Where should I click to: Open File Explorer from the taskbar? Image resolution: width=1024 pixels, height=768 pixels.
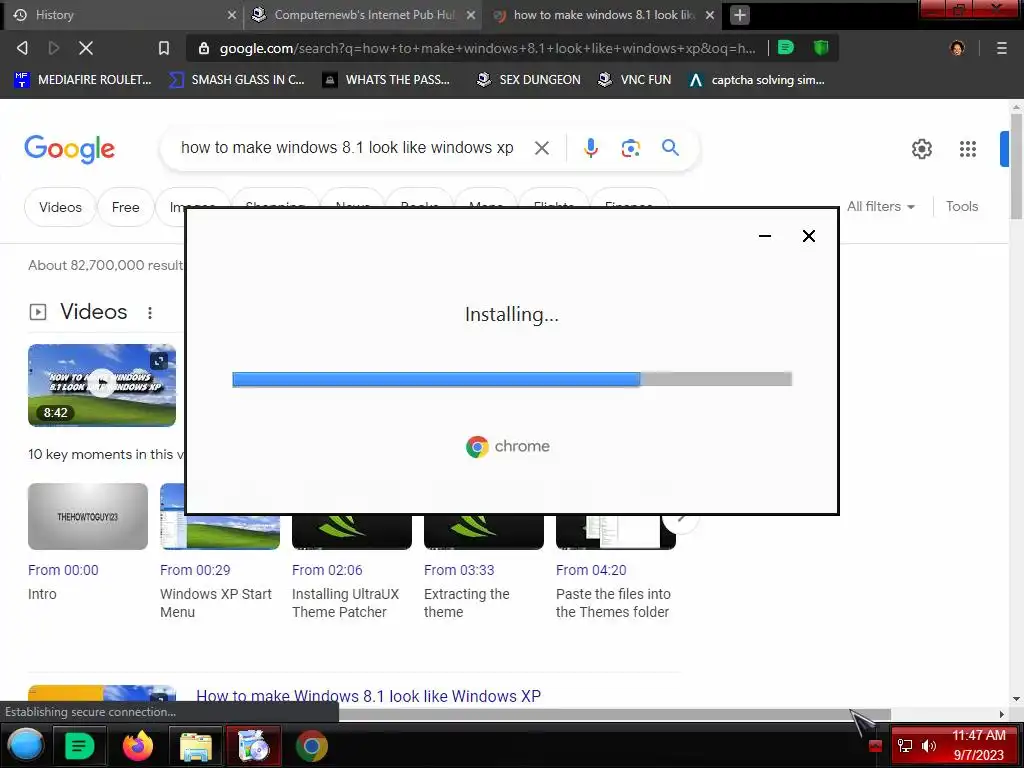[x=195, y=746]
